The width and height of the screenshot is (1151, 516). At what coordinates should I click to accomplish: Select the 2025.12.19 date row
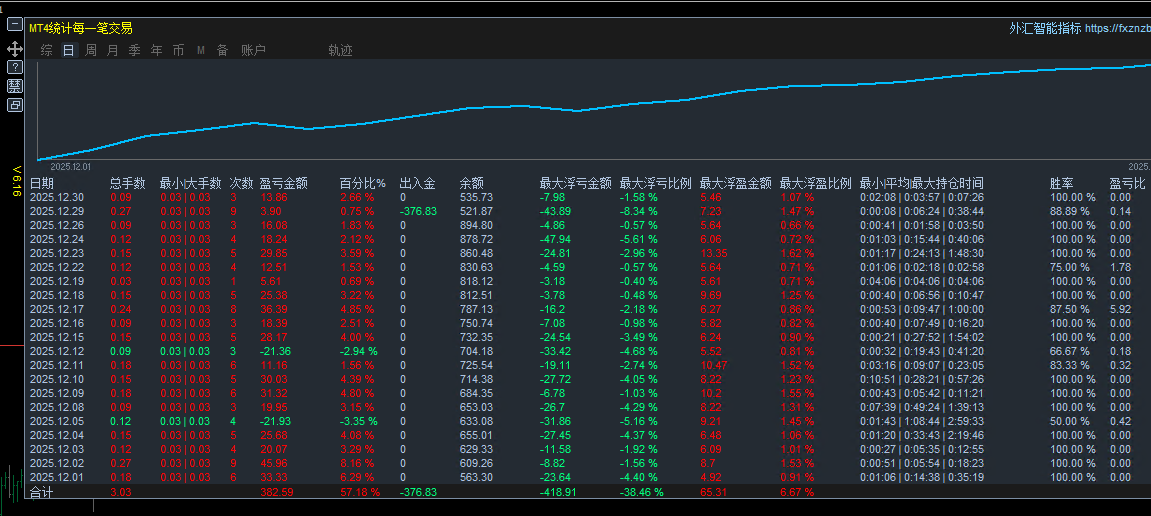[57, 281]
